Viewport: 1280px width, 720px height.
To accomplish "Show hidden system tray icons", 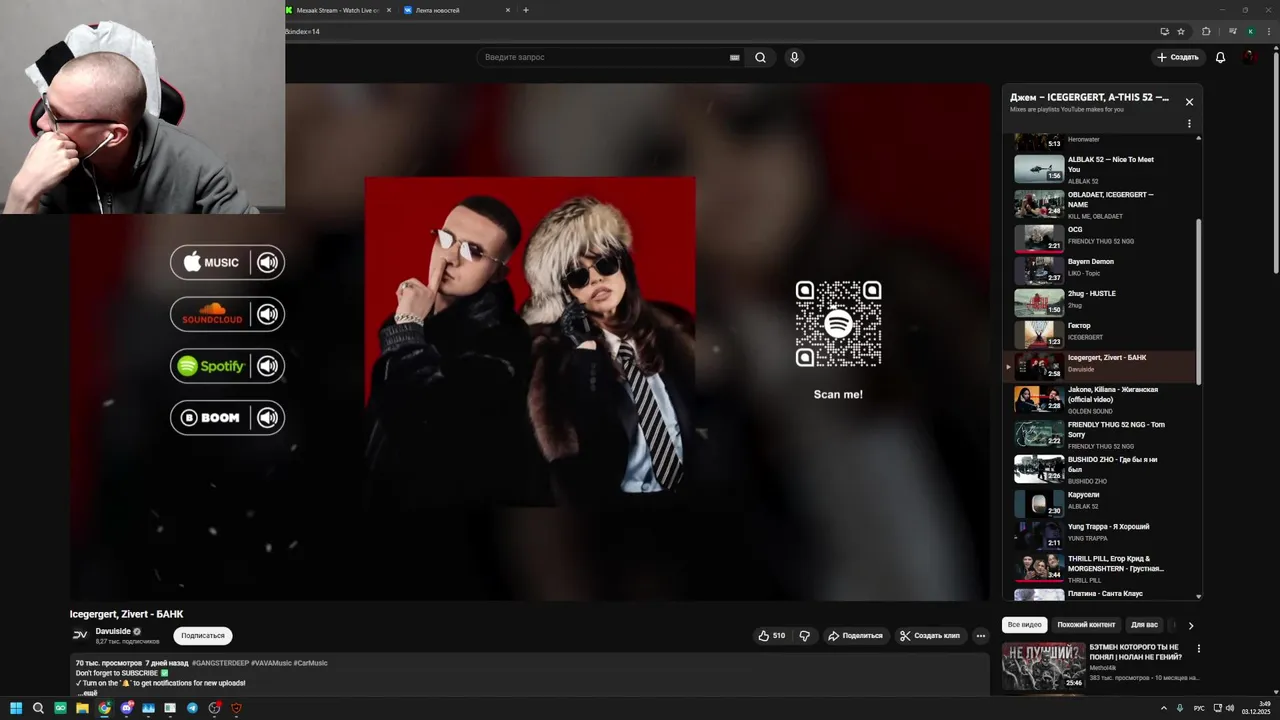I will click(x=1165, y=708).
